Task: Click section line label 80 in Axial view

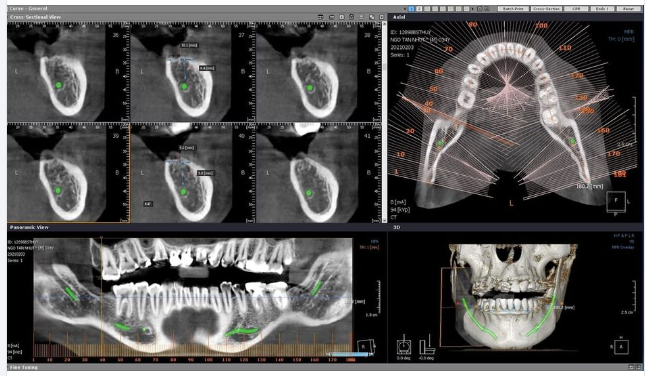Action: [473, 25]
